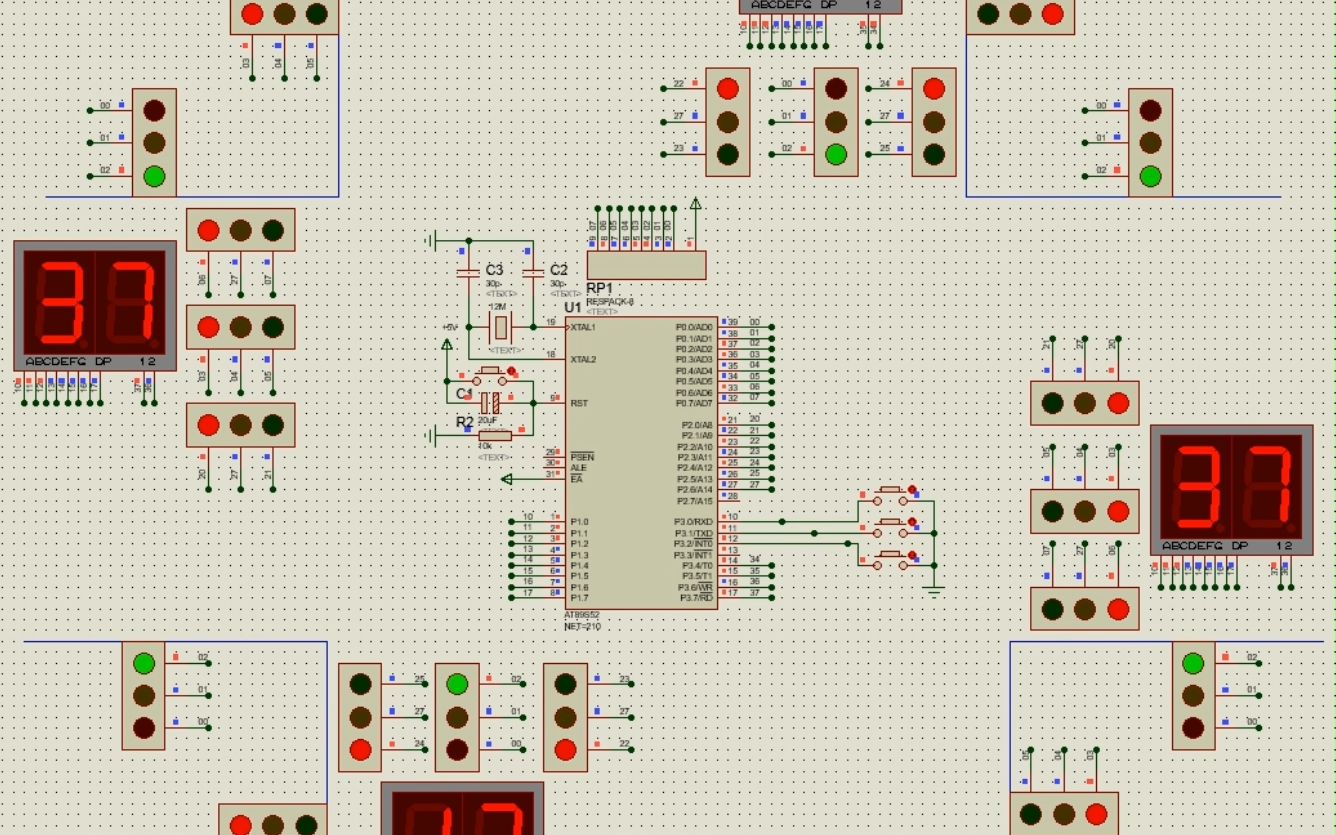Select the 10k resistor R2 symbol
The image size is (1336, 835).
[x=493, y=435]
